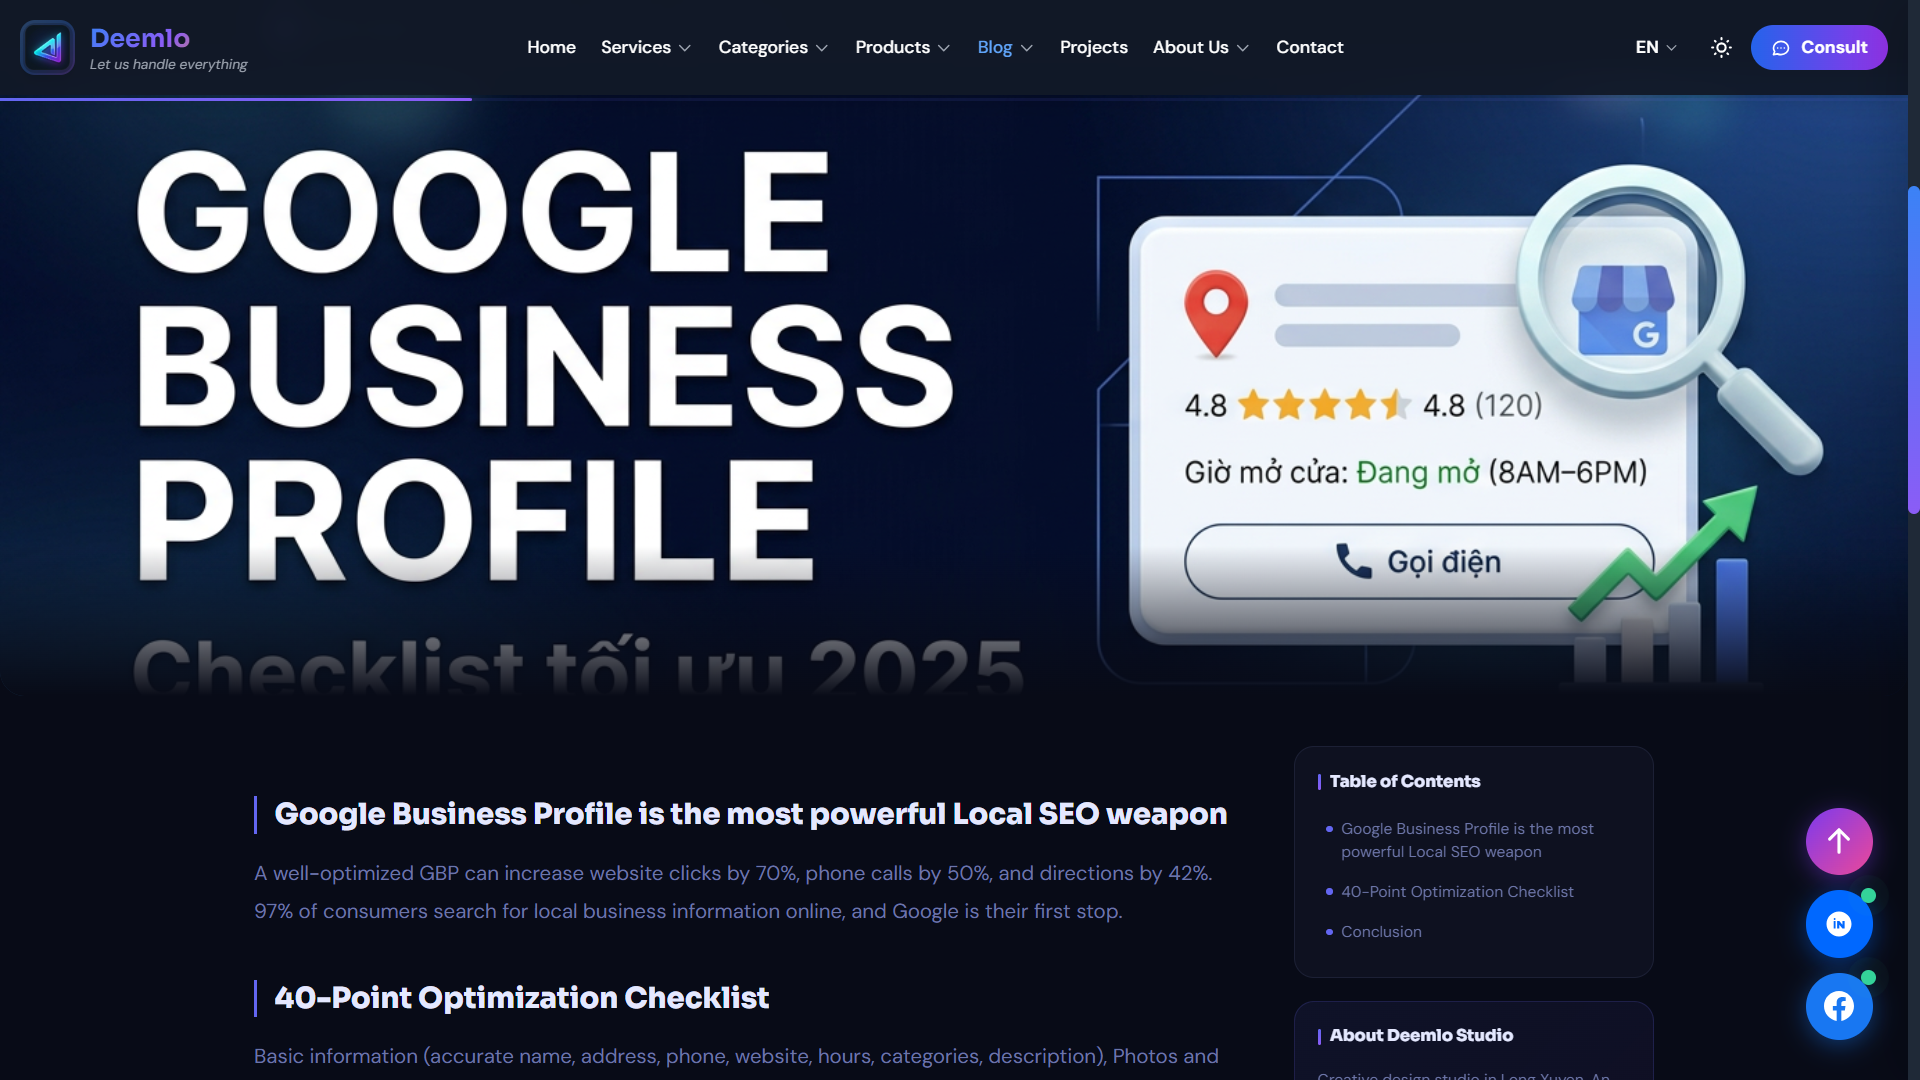Click the scroll-to-top arrow button
This screenshot has height=1080, width=1920.
pyautogui.click(x=1838, y=841)
